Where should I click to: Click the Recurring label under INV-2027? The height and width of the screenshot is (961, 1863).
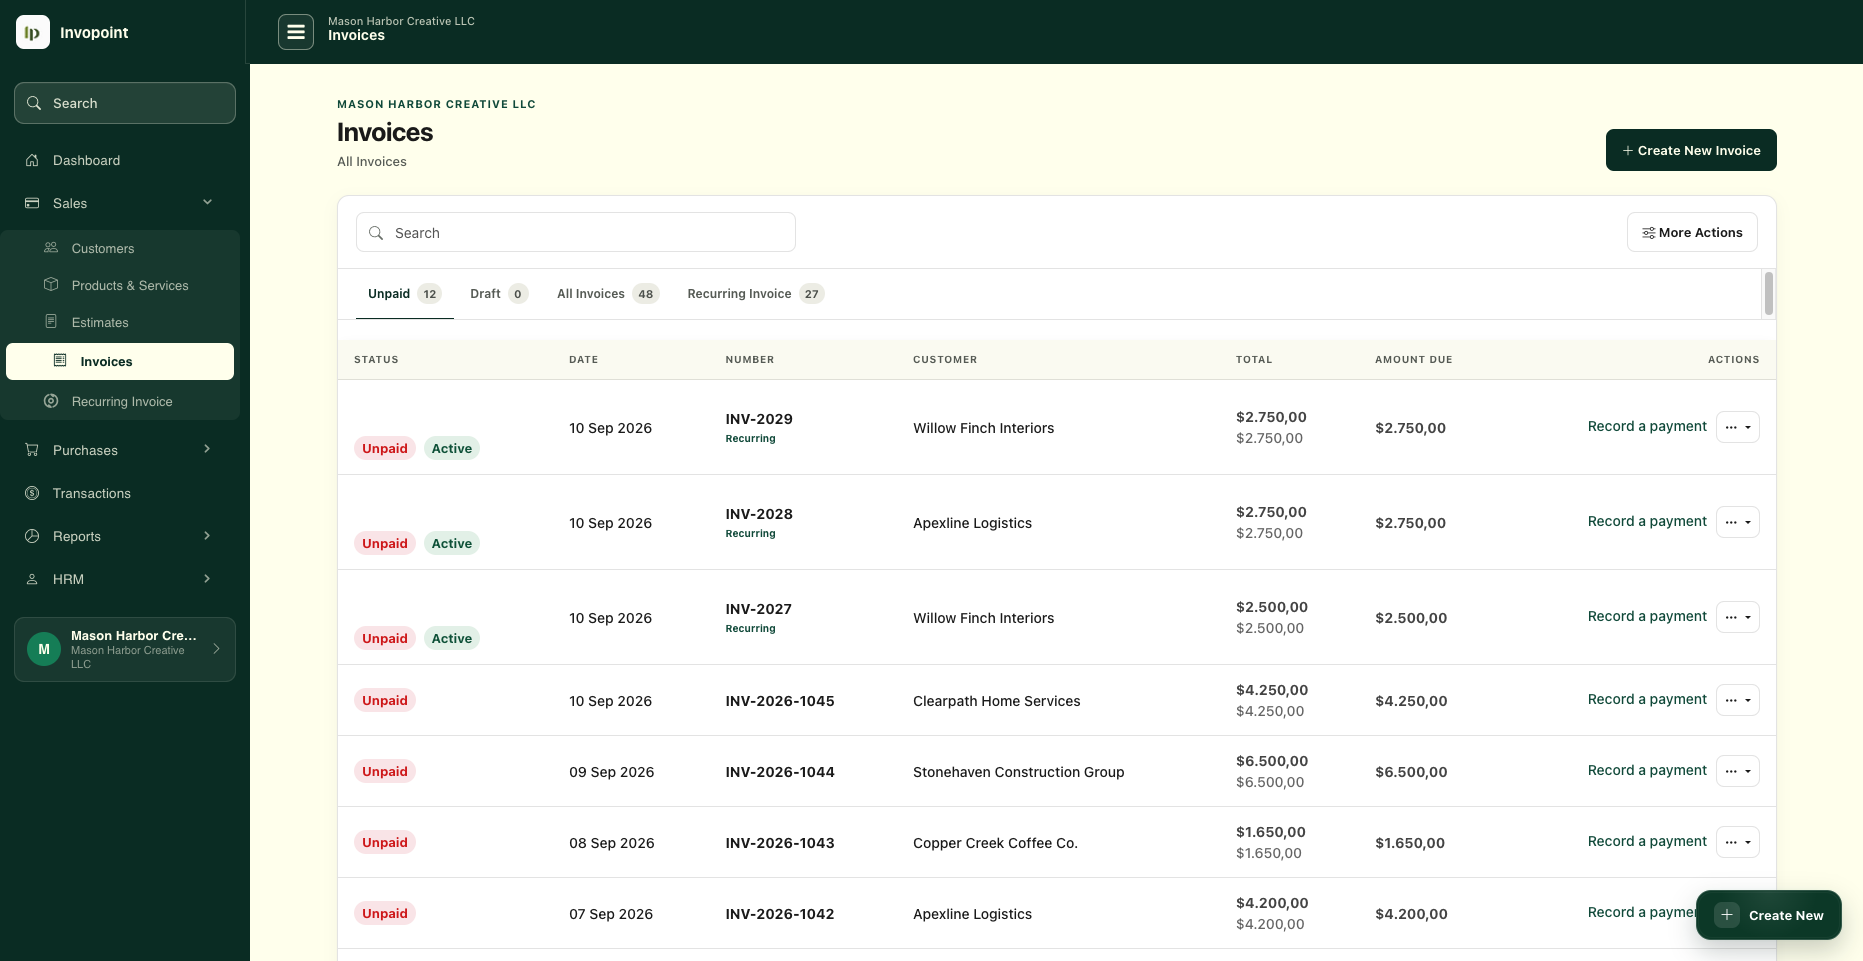pyautogui.click(x=750, y=629)
